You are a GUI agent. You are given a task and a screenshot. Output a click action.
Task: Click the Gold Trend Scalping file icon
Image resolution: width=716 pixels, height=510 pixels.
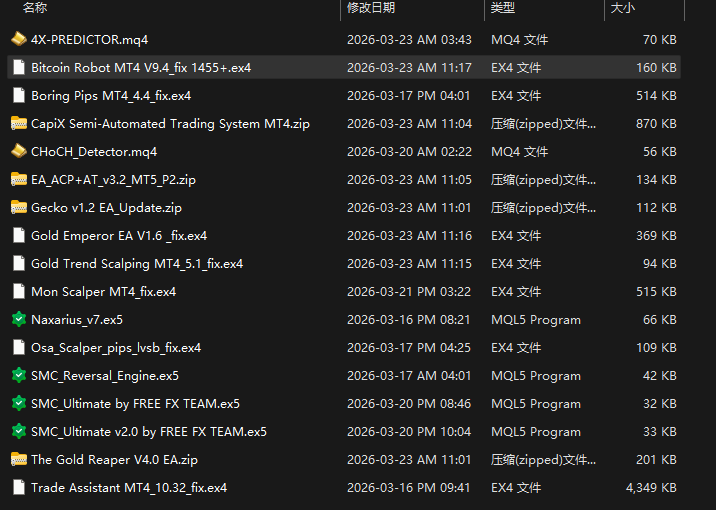19,263
